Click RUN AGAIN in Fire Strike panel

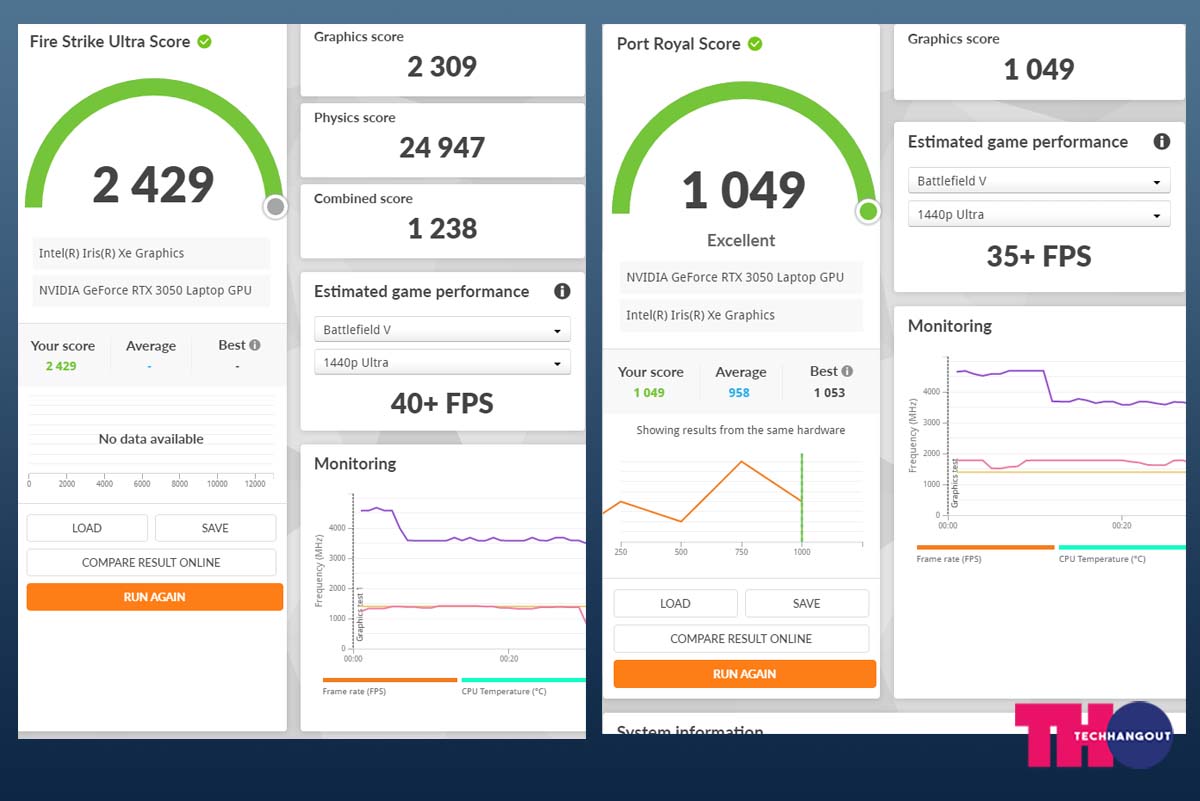point(155,597)
